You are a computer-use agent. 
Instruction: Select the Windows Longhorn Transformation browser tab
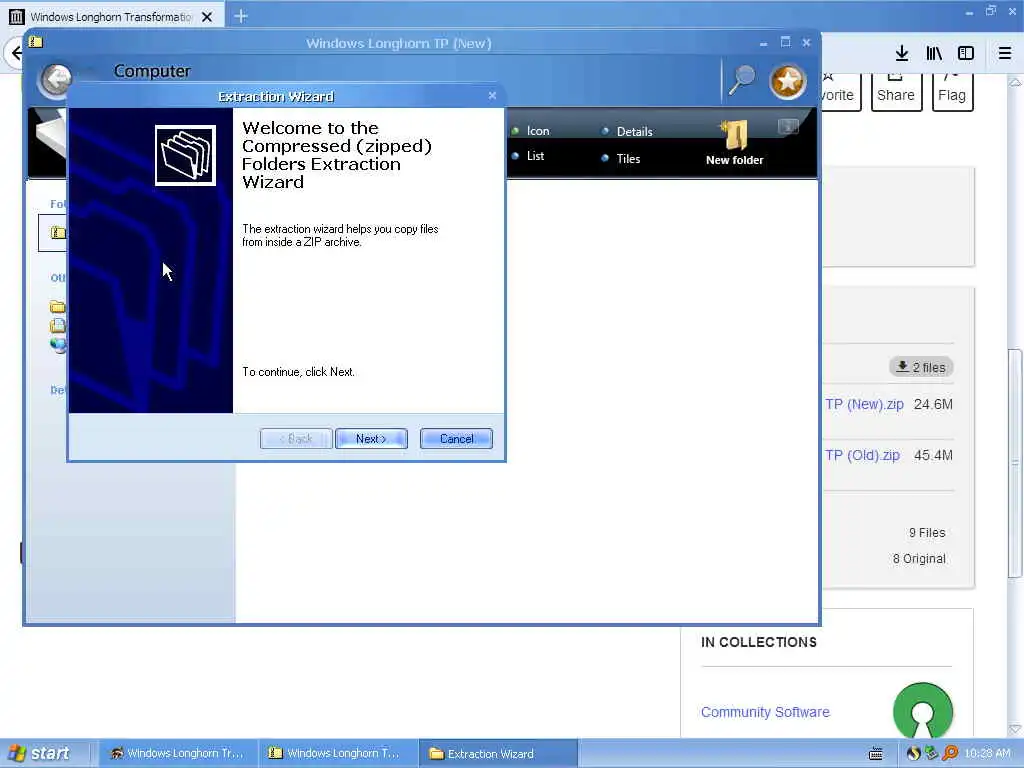pos(112,17)
